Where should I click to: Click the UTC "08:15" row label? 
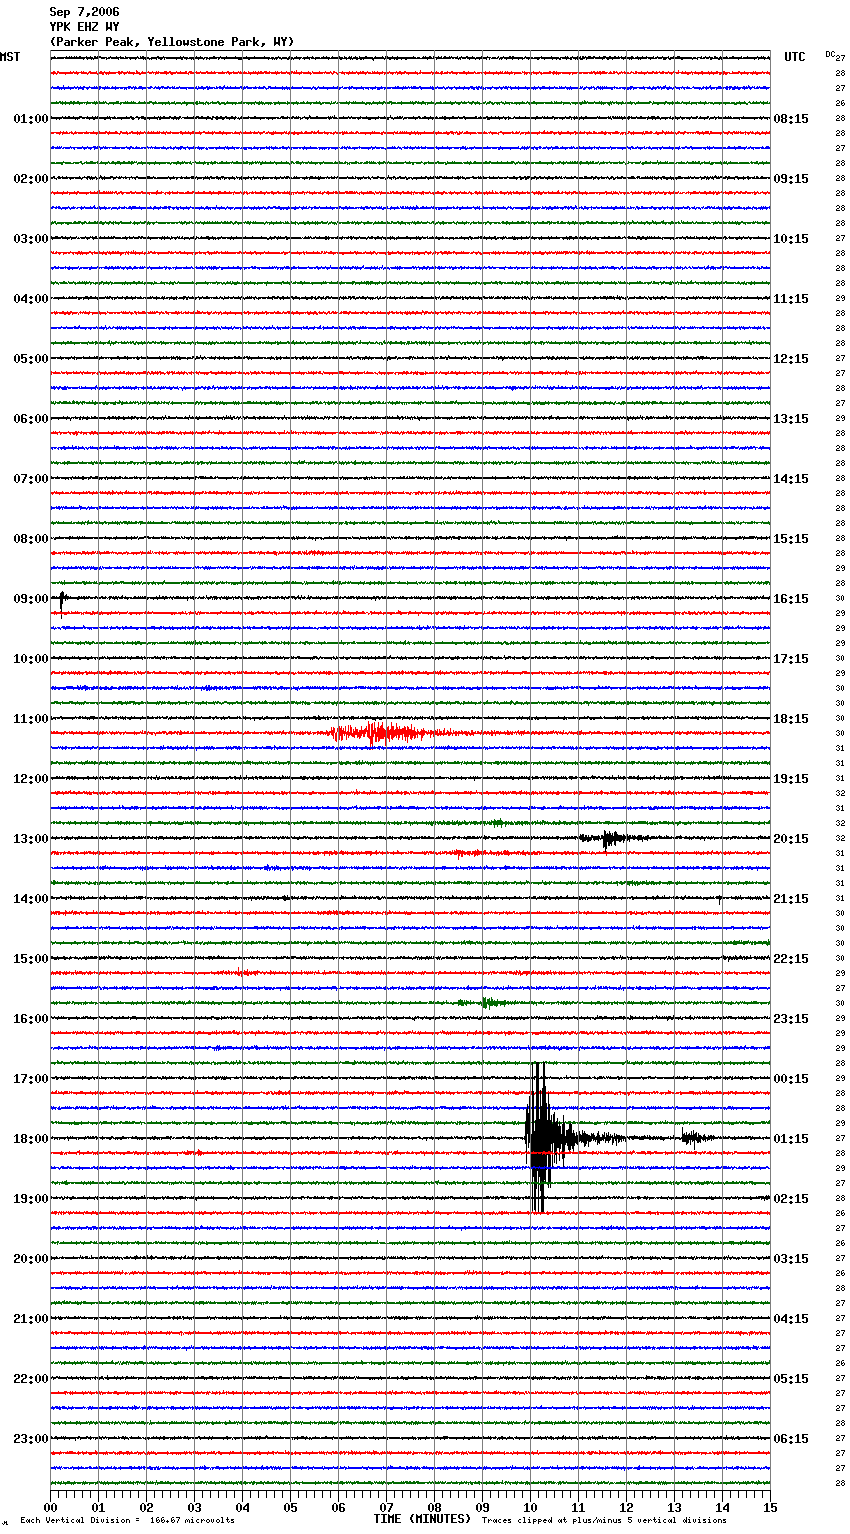coord(791,119)
